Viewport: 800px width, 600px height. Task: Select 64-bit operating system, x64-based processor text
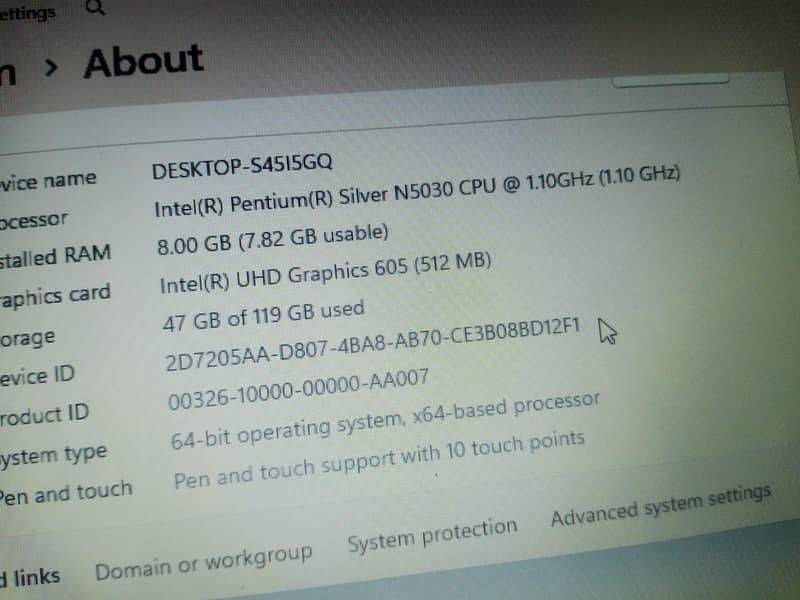click(385, 421)
